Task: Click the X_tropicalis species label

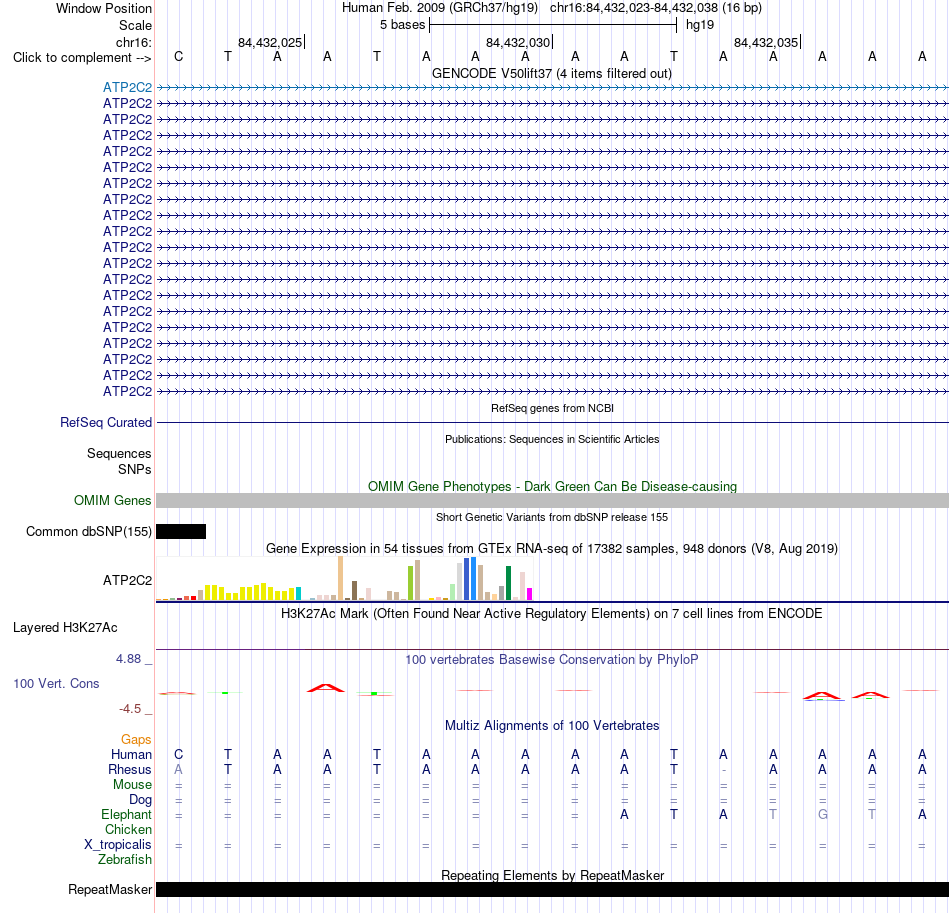Action: point(118,845)
